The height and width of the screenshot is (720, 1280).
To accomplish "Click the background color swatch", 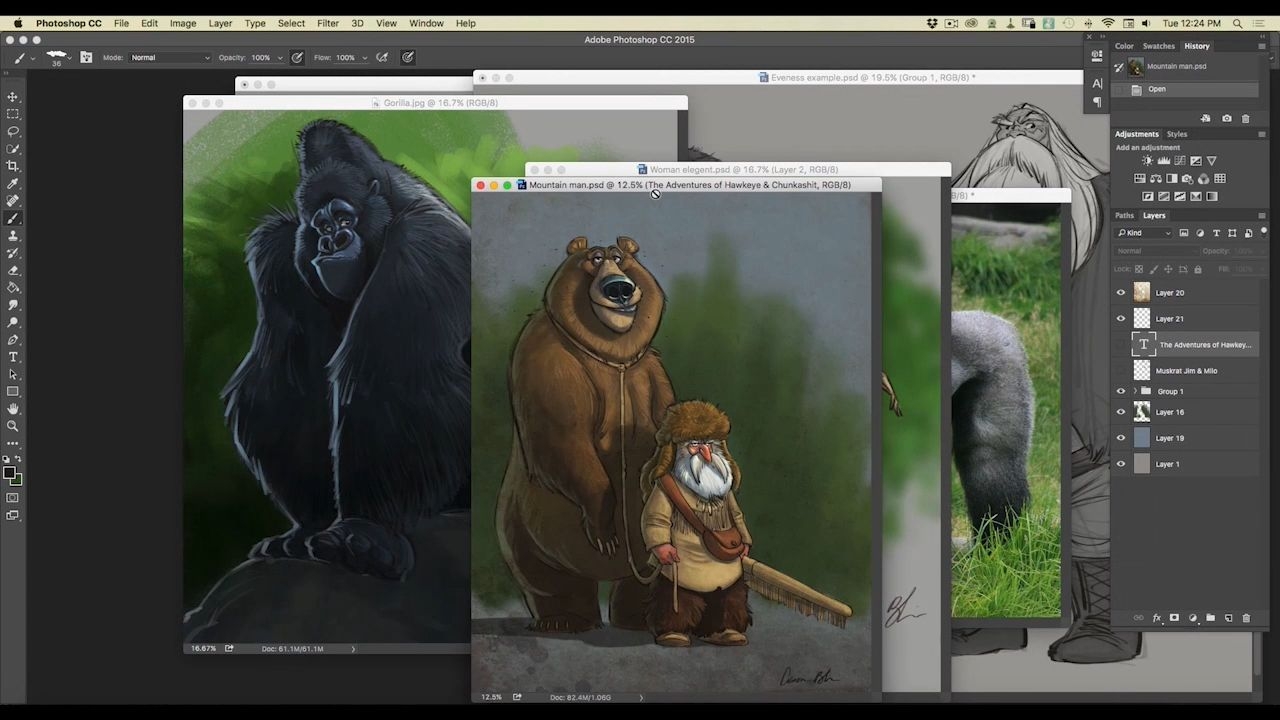I will [17, 480].
